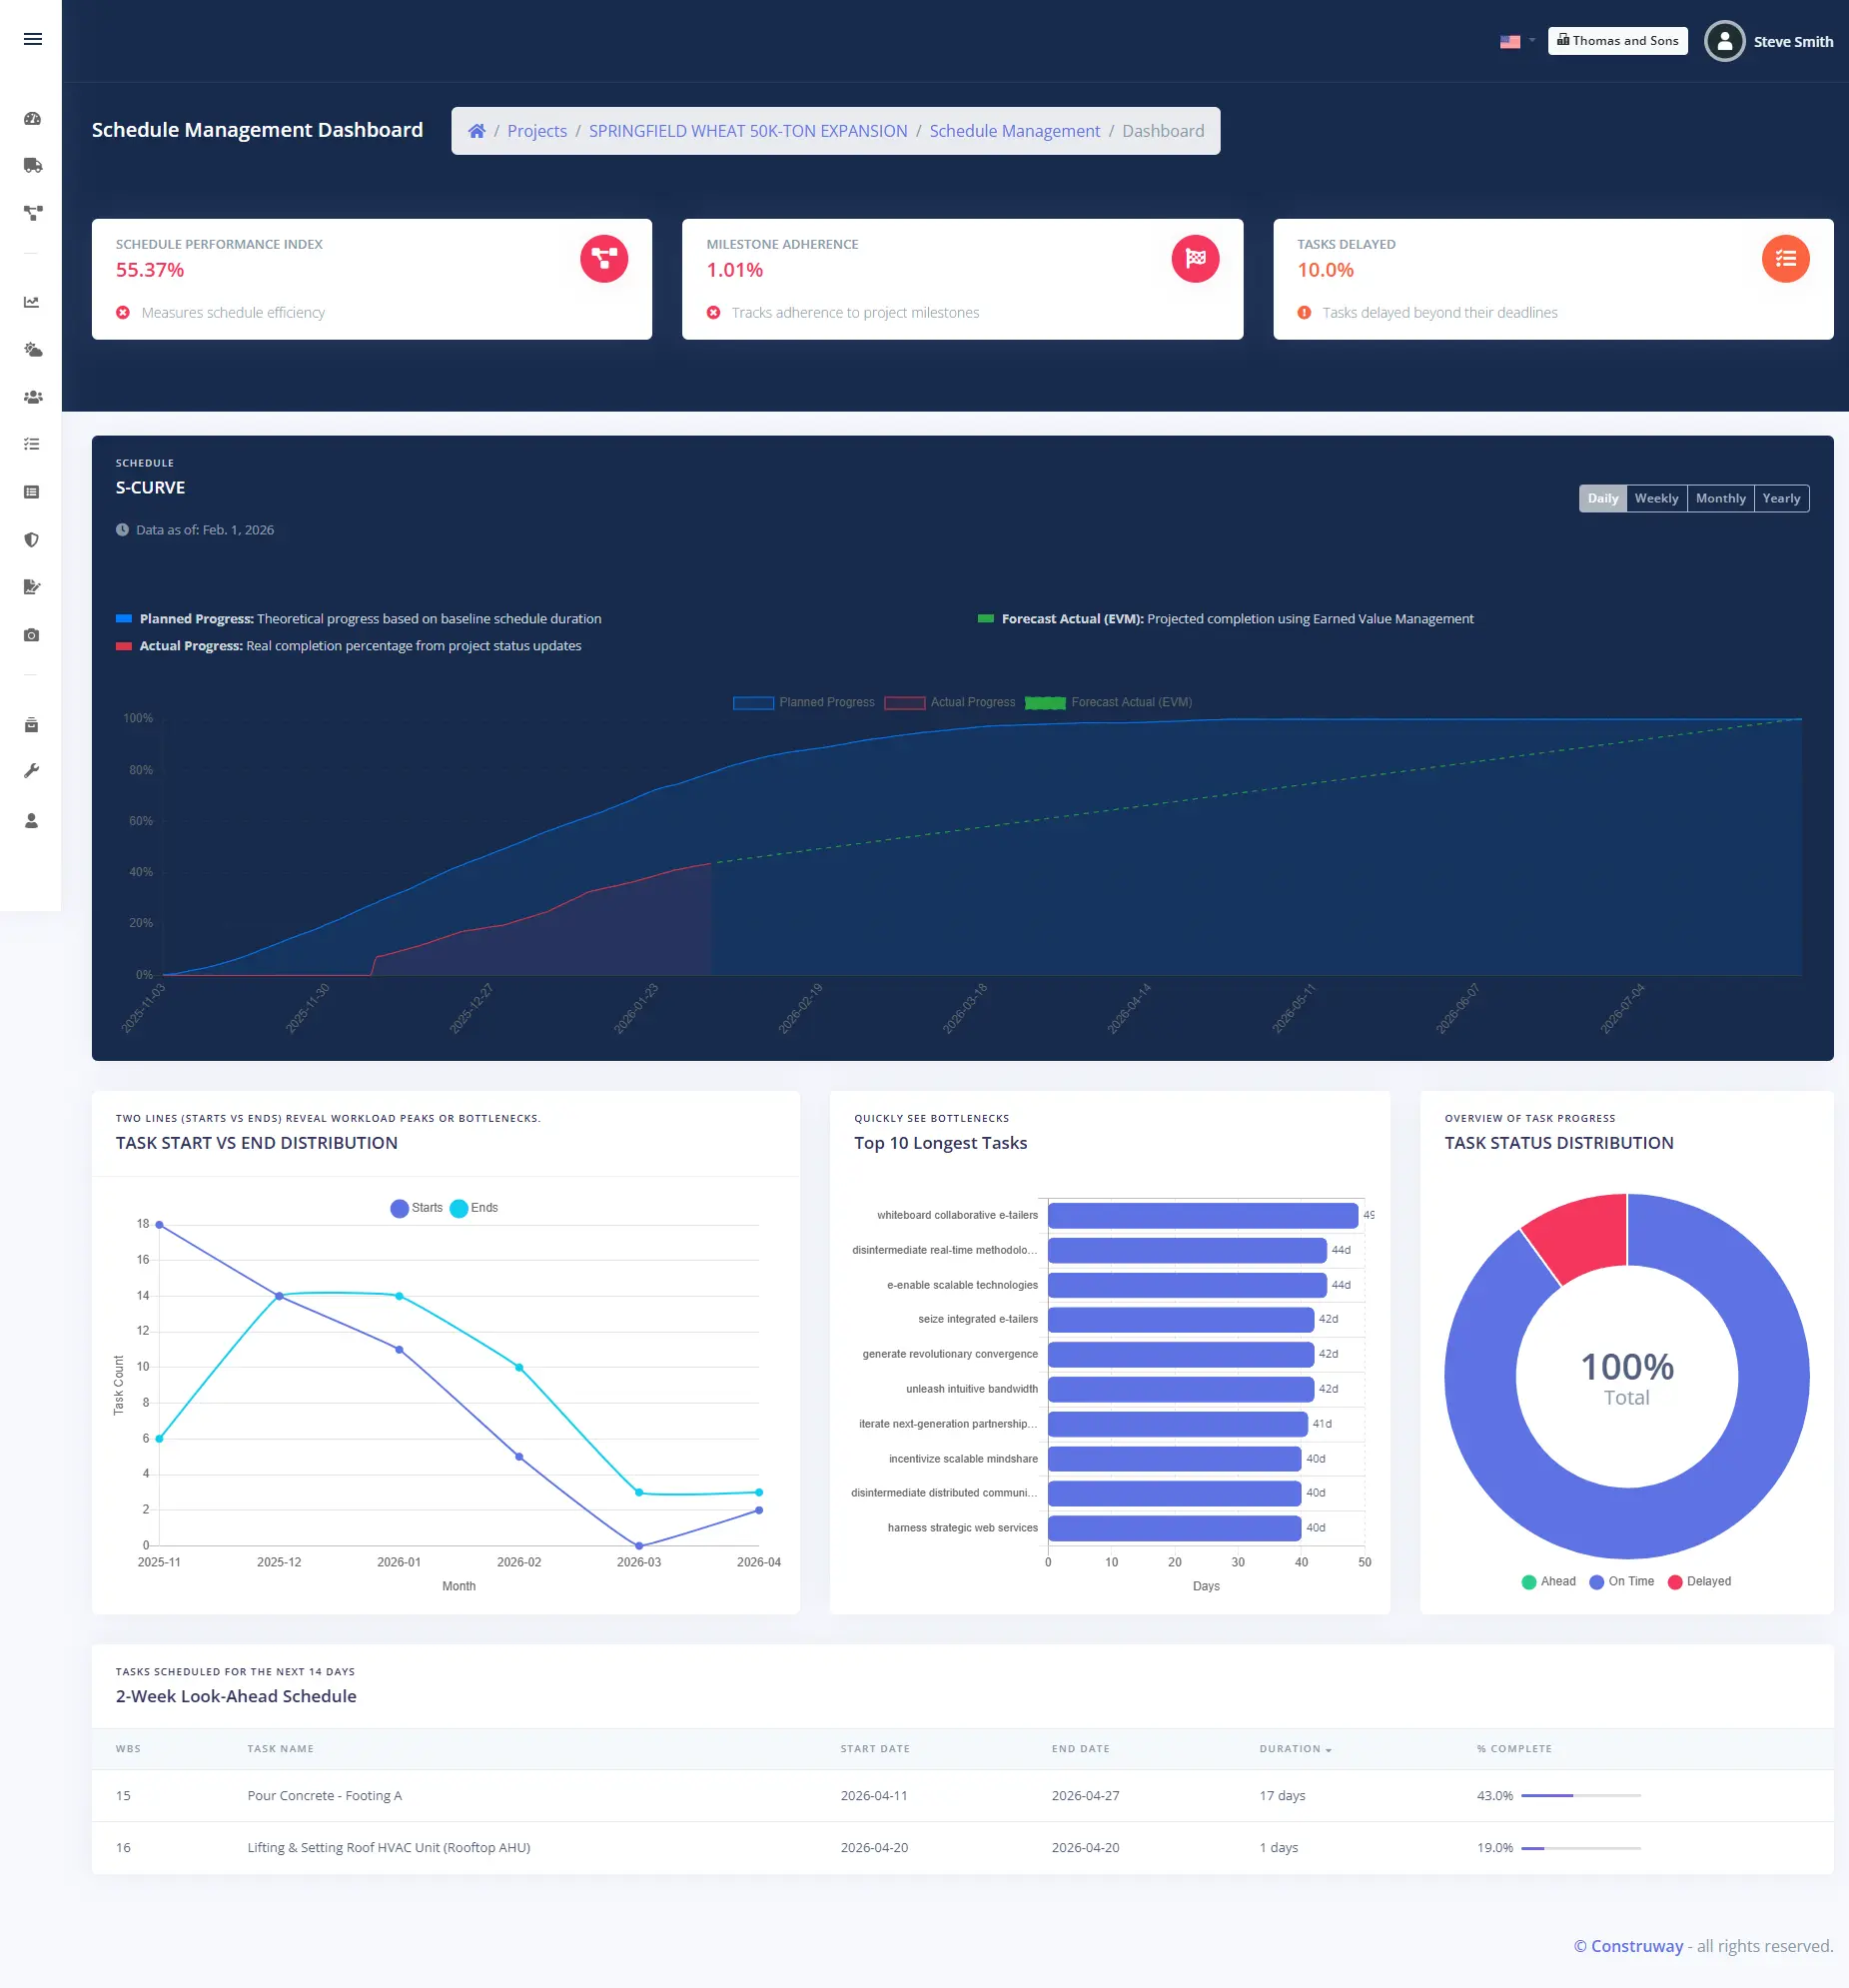Screen dimensions: 1849x1988
Task: Open the language flag dropdown
Action: (1516, 41)
